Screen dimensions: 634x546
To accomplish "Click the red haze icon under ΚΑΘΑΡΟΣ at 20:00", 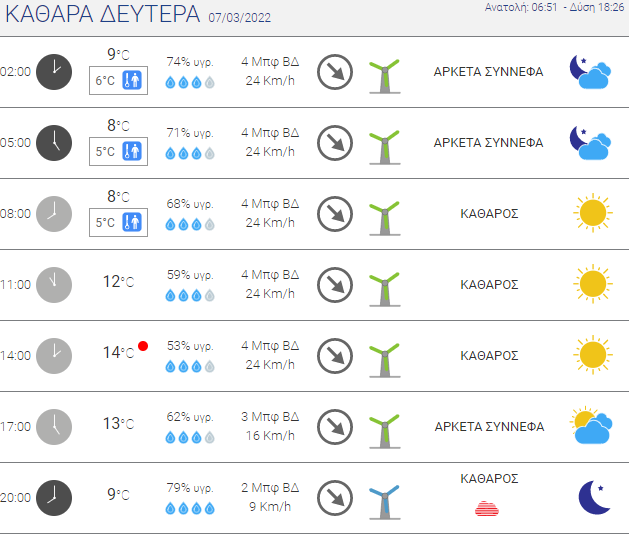I will point(487,509).
